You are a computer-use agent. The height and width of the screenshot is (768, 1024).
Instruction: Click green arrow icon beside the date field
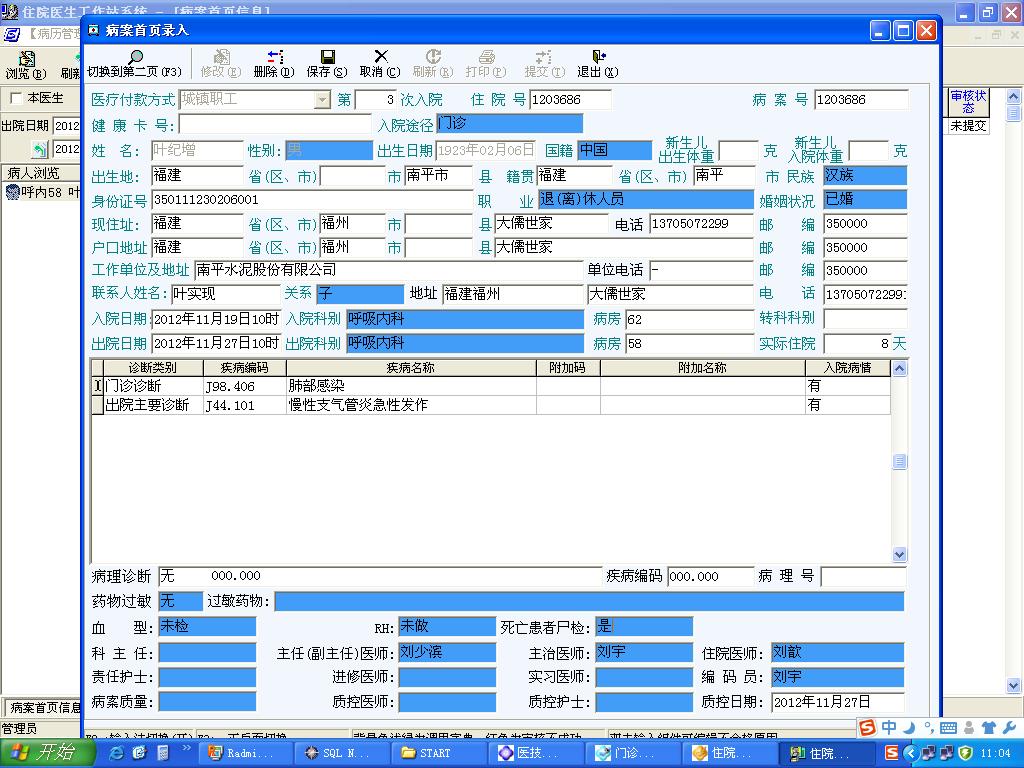[x=40, y=150]
